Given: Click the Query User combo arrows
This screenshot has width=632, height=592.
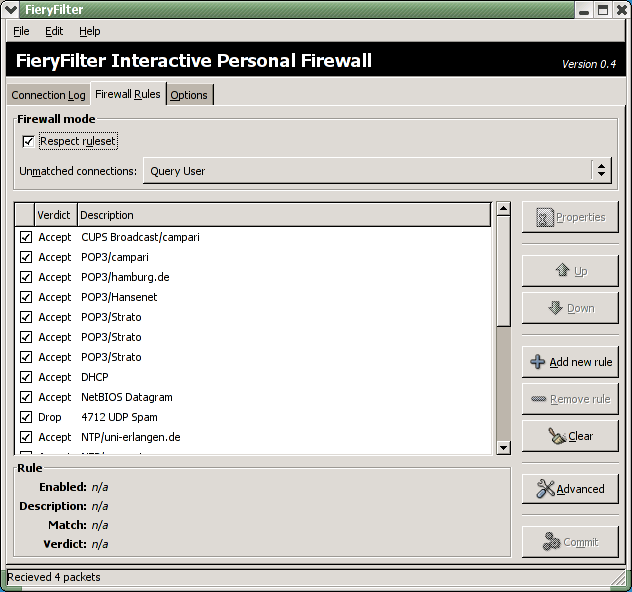Looking at the screenshot, I should pyautogui.click(x=601, y=170).
